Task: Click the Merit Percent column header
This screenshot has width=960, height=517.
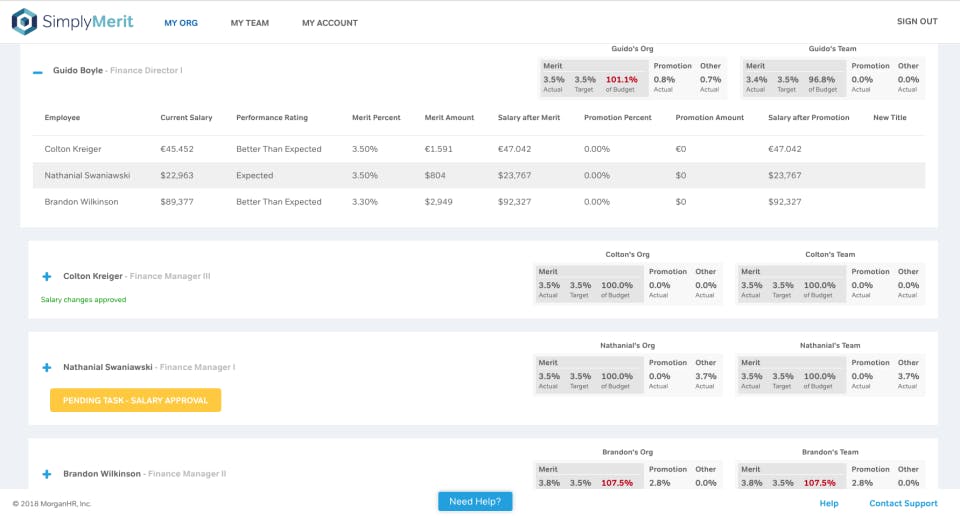Action: click(x=376, y=118)
